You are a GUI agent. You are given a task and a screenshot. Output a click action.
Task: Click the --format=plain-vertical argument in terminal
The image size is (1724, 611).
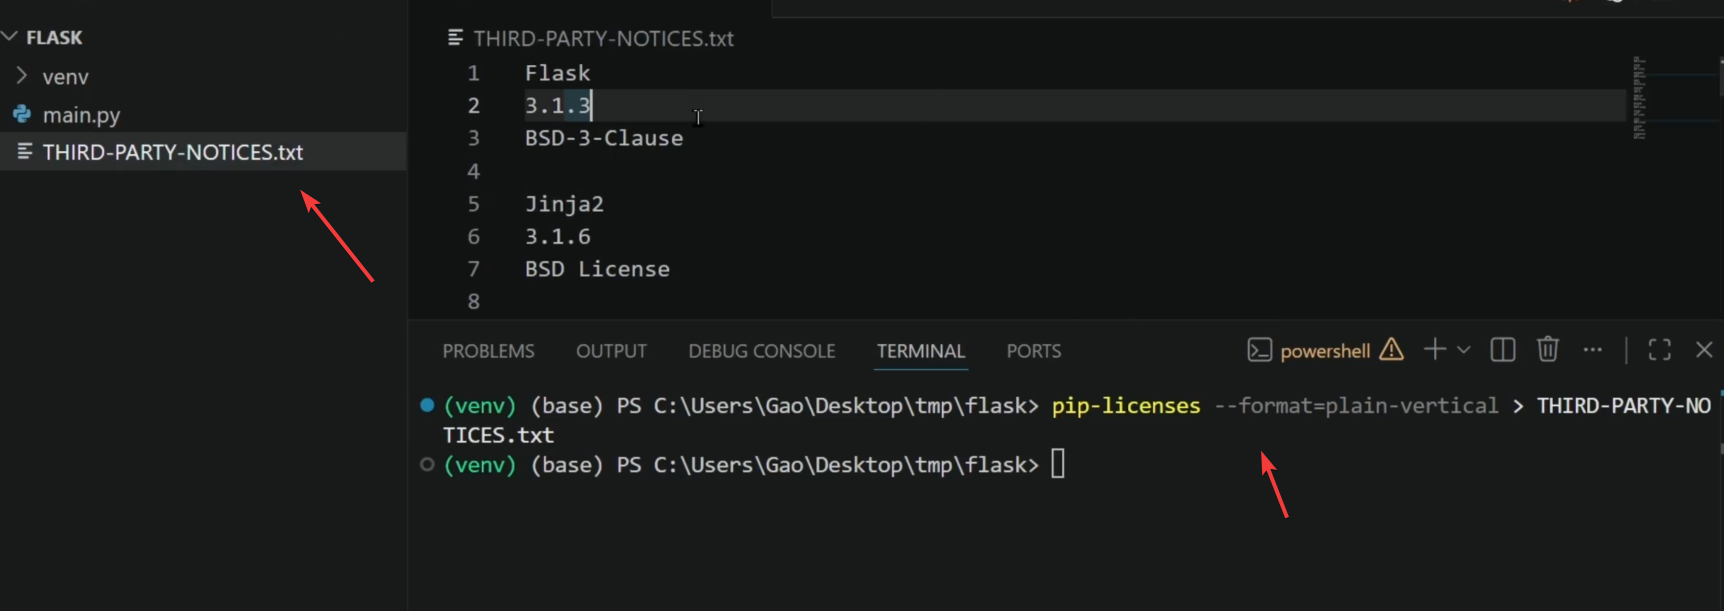point(1356,406)
